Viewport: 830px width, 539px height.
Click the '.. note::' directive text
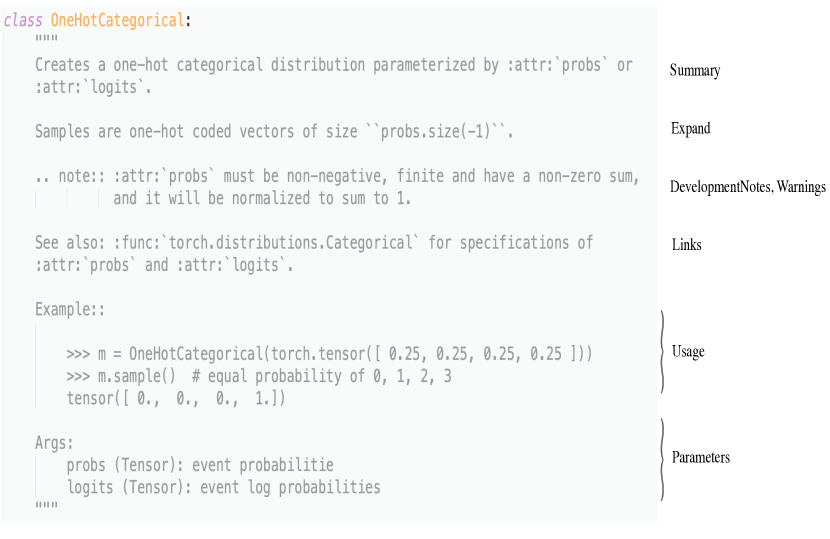click(70, 176)
